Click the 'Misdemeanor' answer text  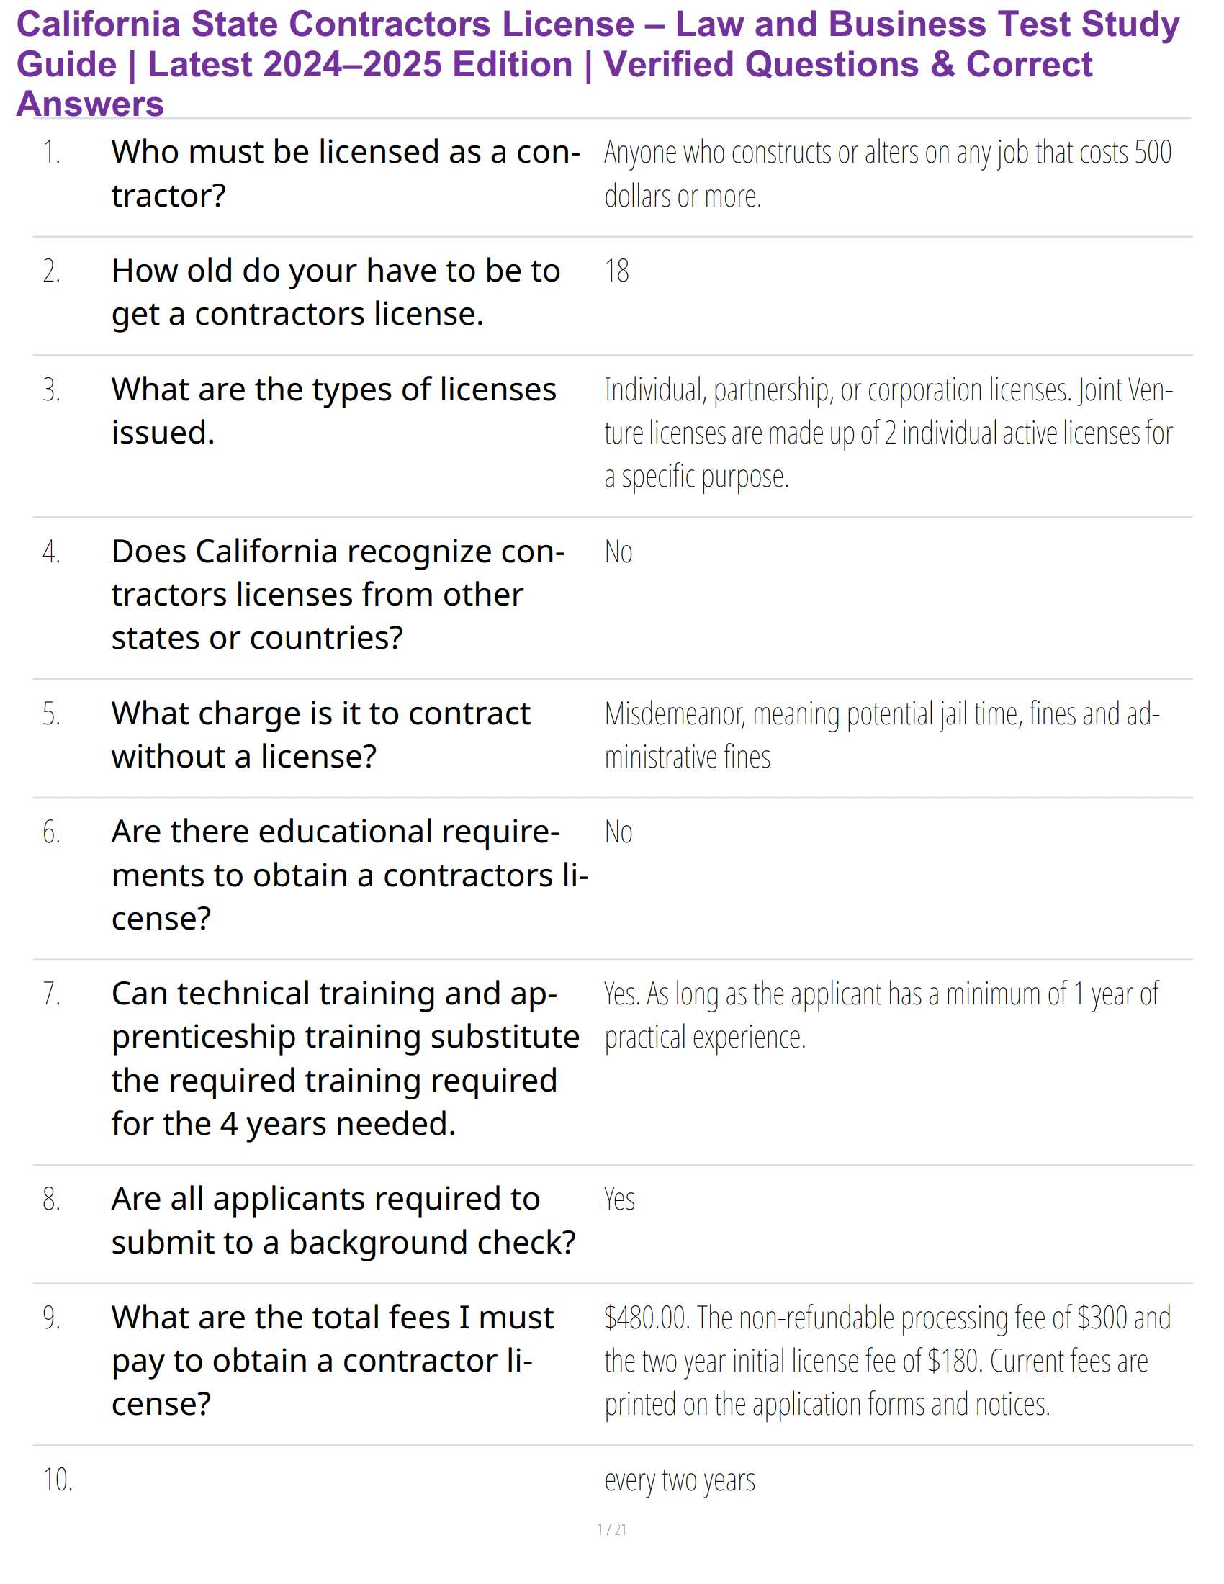click(882, 735)
